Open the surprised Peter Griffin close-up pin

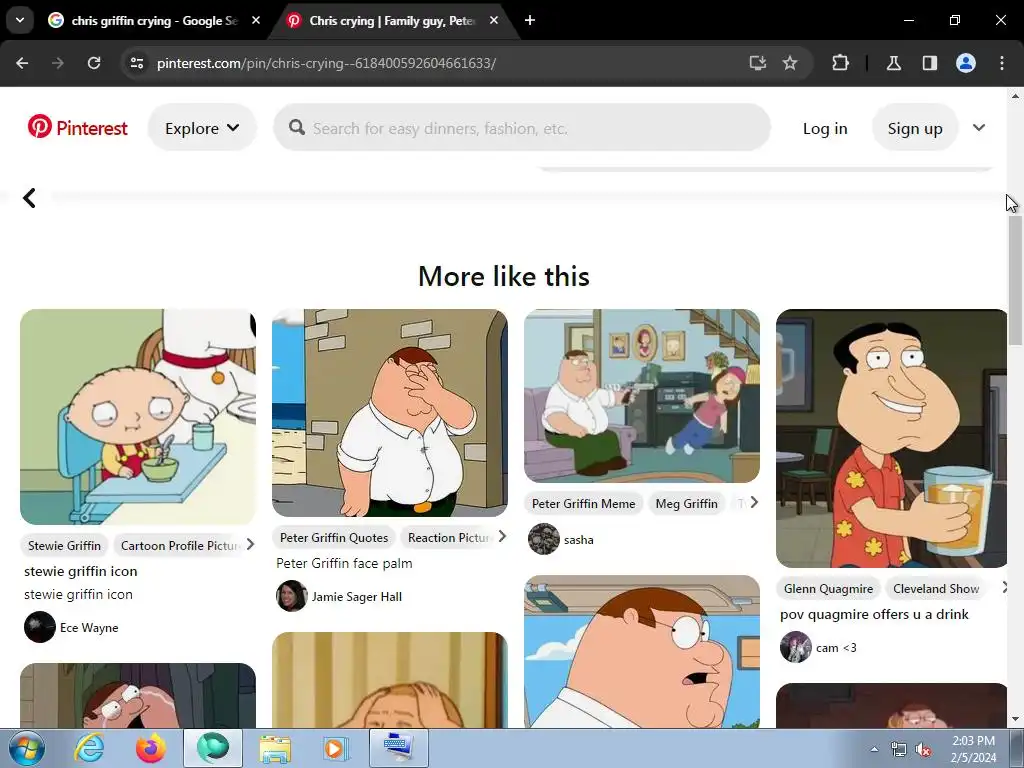click(x=642, y=652)
